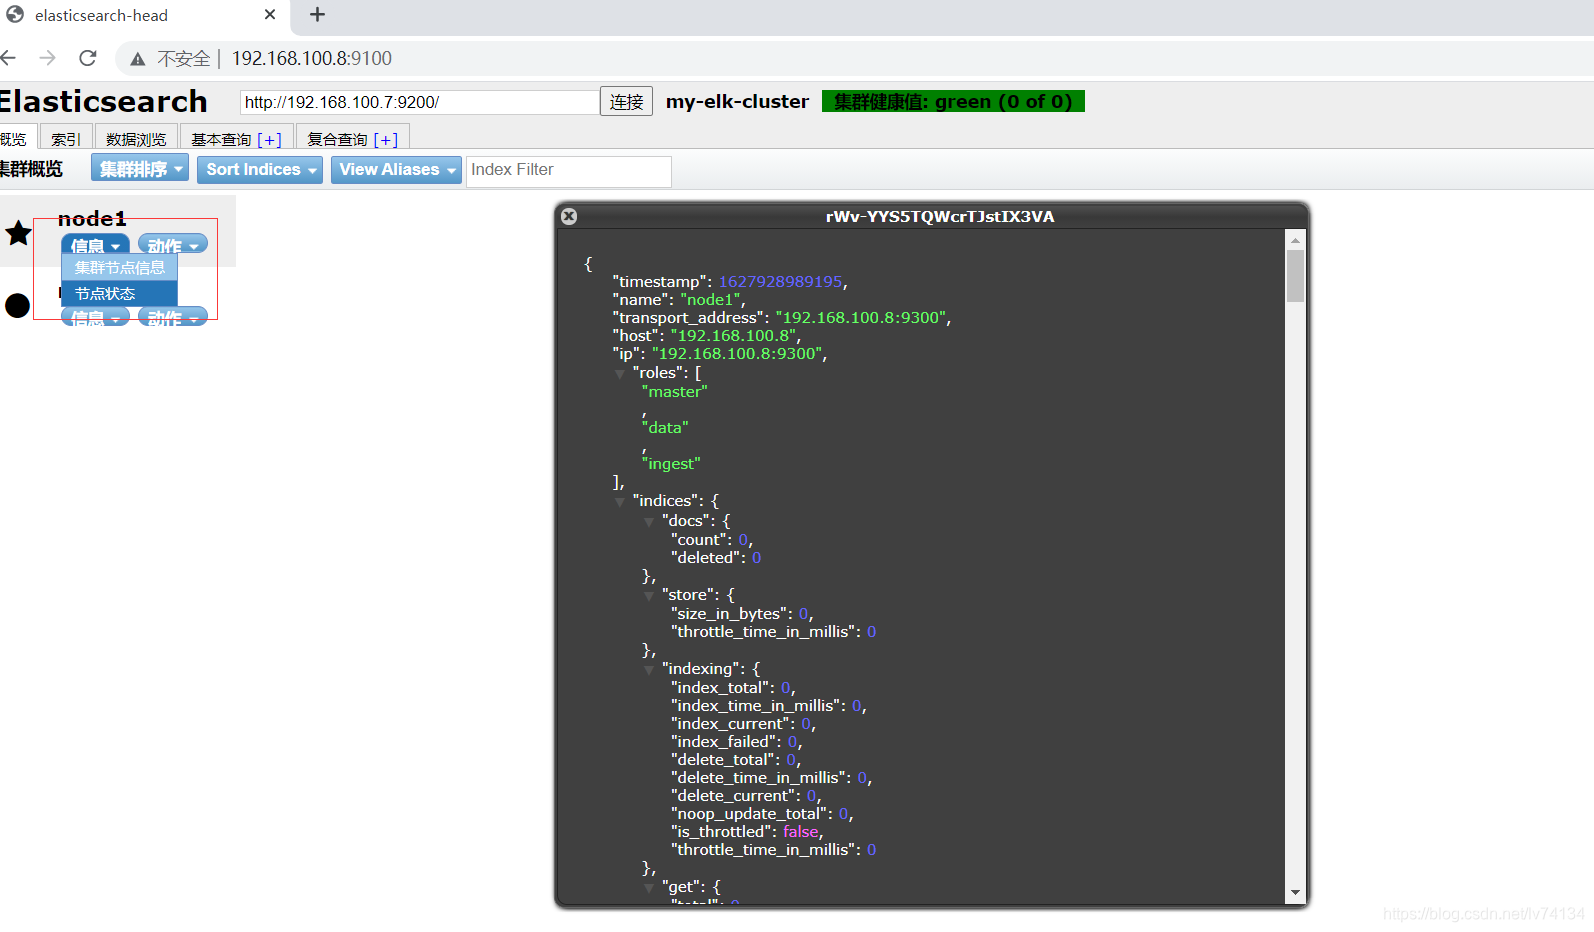Open second node's 动作 dropdown
This screenshot has height=932, width=1594.
click(173, 317)
